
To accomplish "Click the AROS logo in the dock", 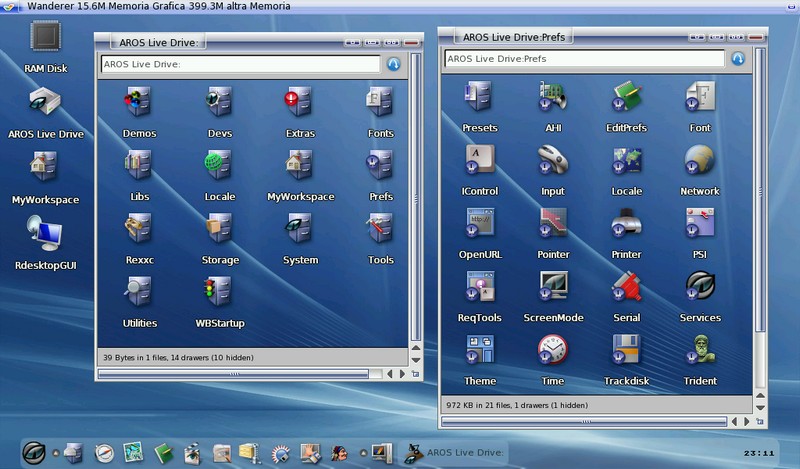I will coord(34,452).
